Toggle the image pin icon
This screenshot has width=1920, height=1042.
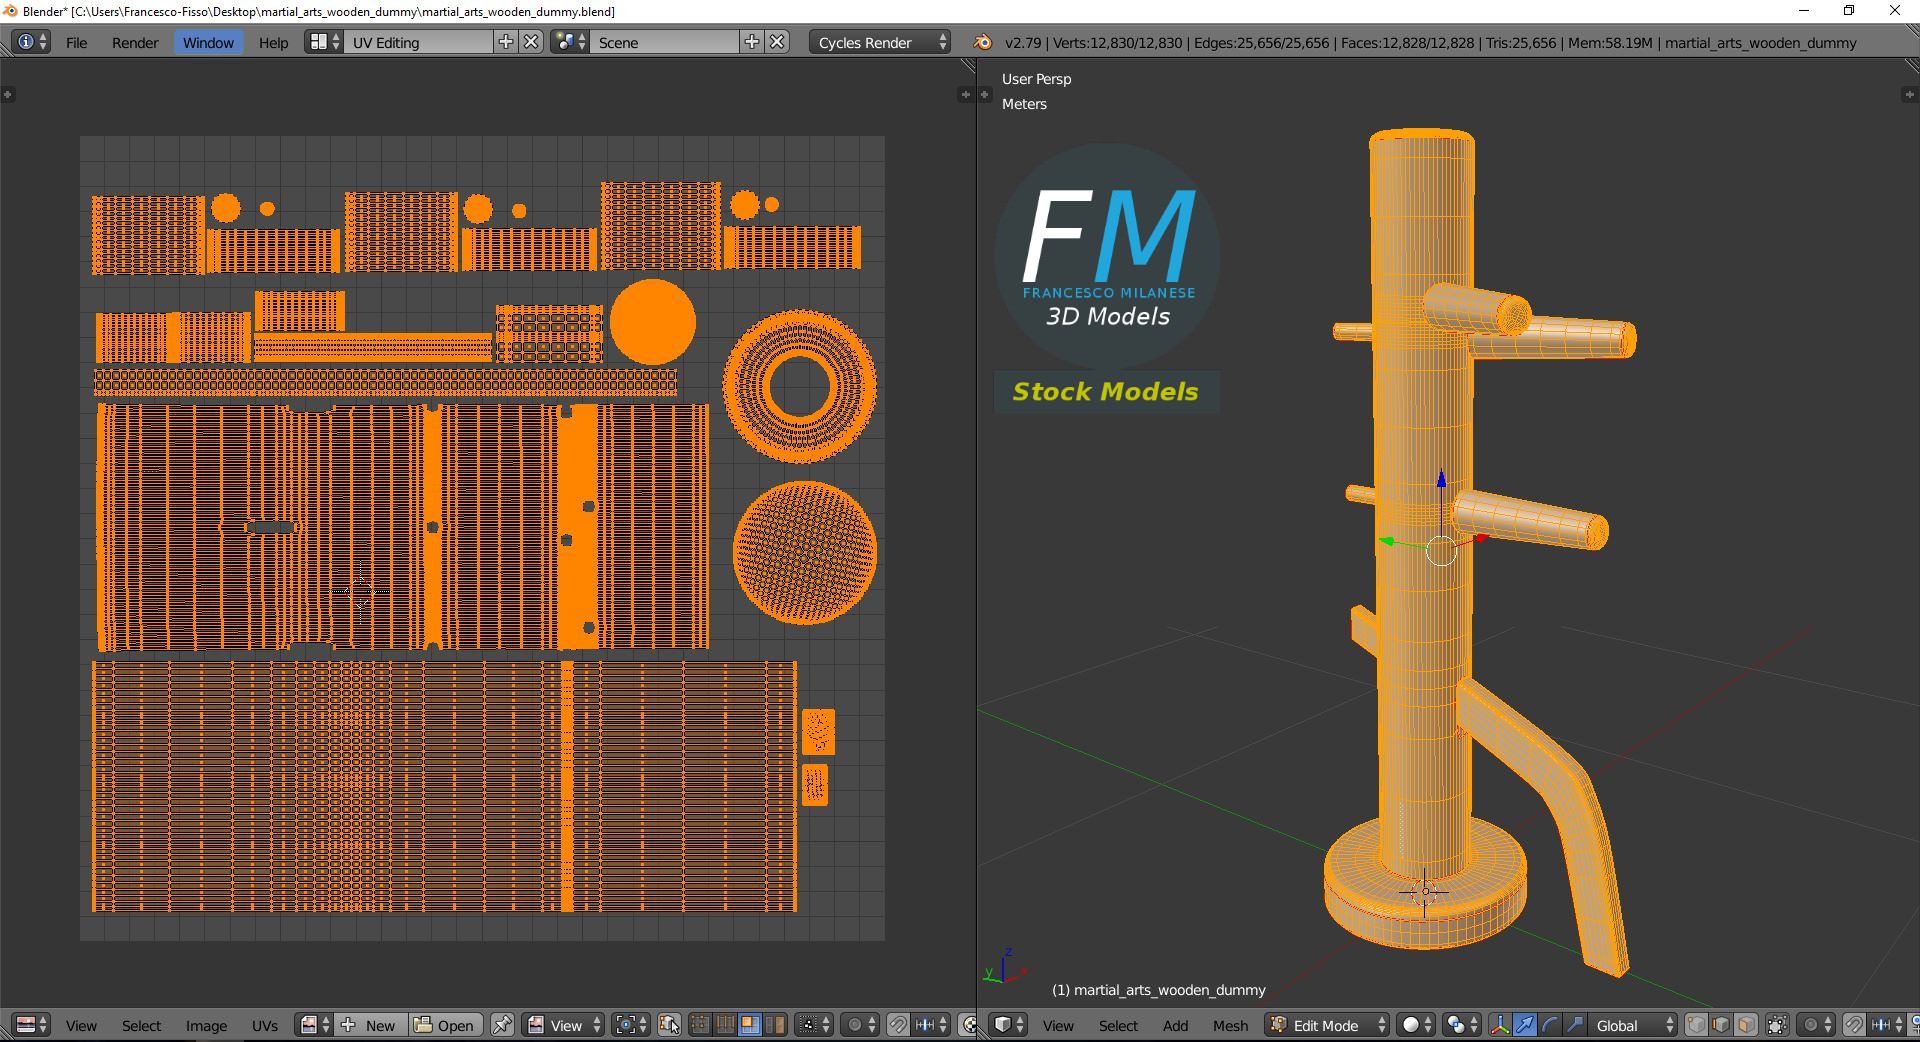point(502,1025)
